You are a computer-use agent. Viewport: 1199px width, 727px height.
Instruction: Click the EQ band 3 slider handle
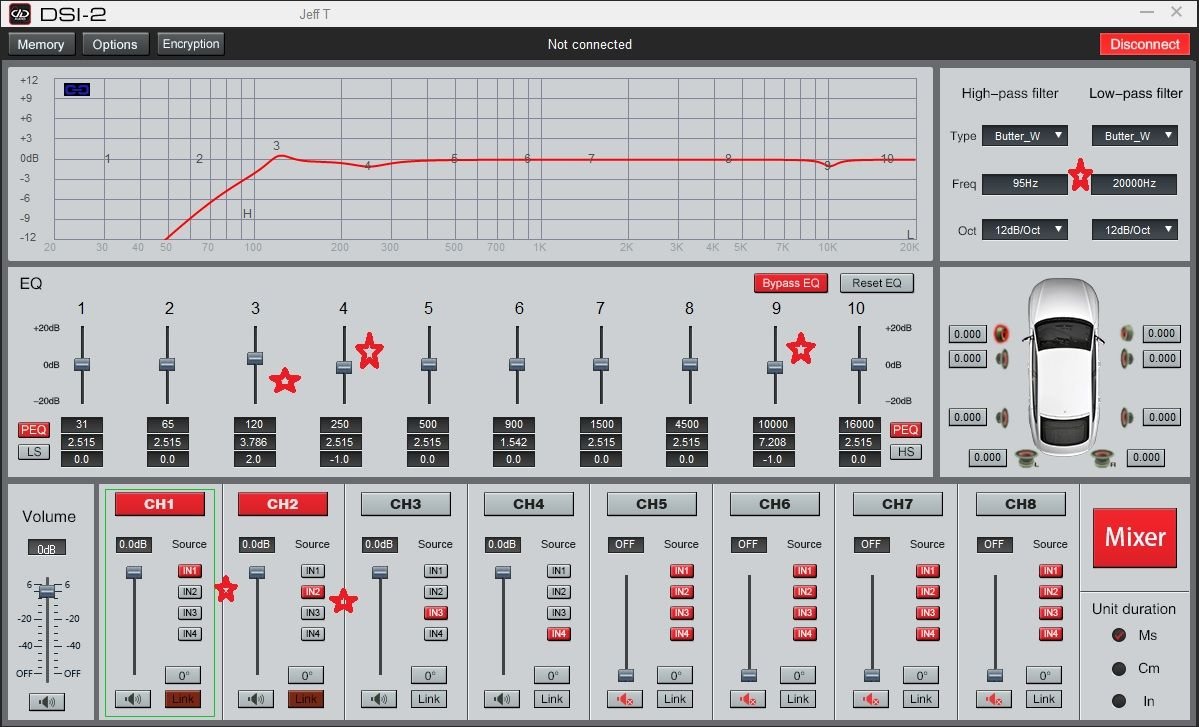(x=255, y=358)
